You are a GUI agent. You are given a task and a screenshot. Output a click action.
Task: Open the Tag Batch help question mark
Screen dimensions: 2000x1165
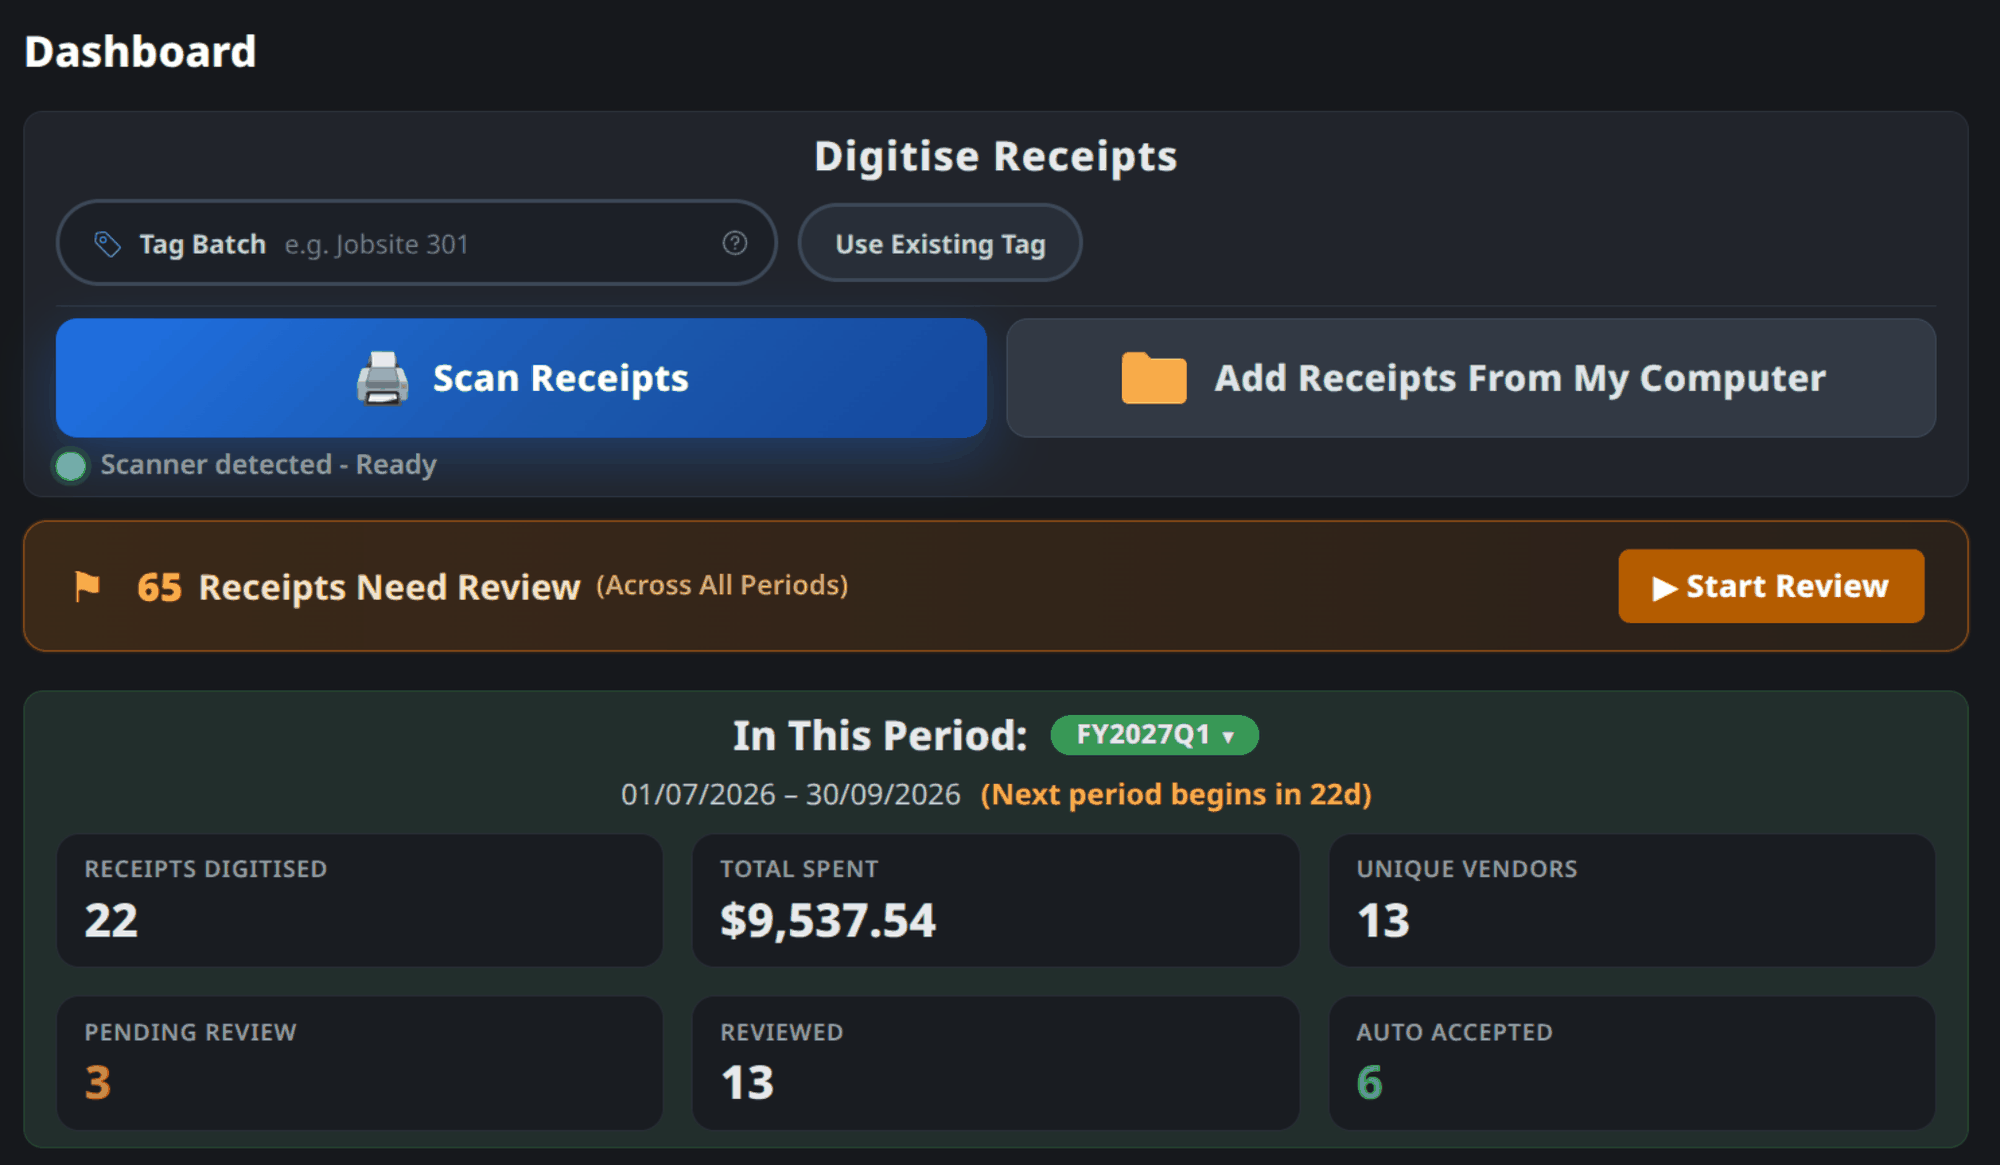click(x=735, y=243)
